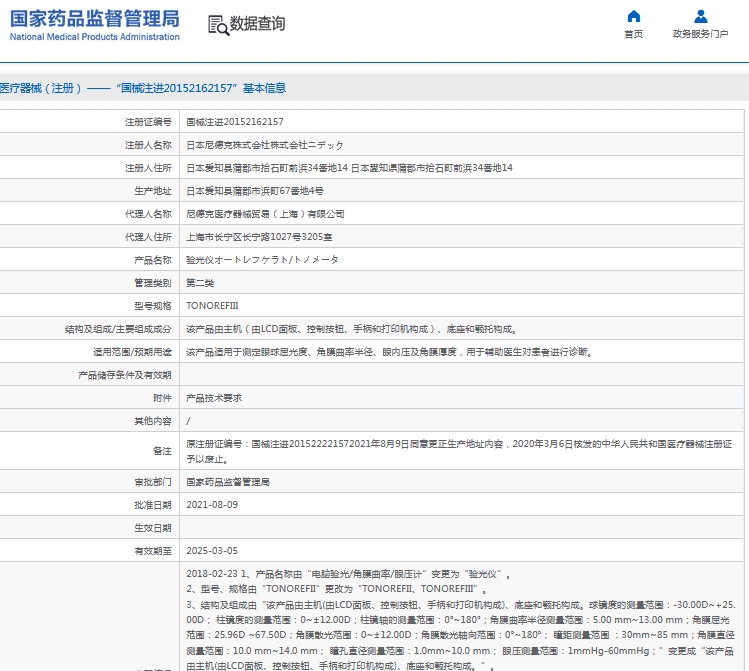Screen dimensions: 749x671
Task: Click the validity date 2025-03-05
Action: point(211,551)
